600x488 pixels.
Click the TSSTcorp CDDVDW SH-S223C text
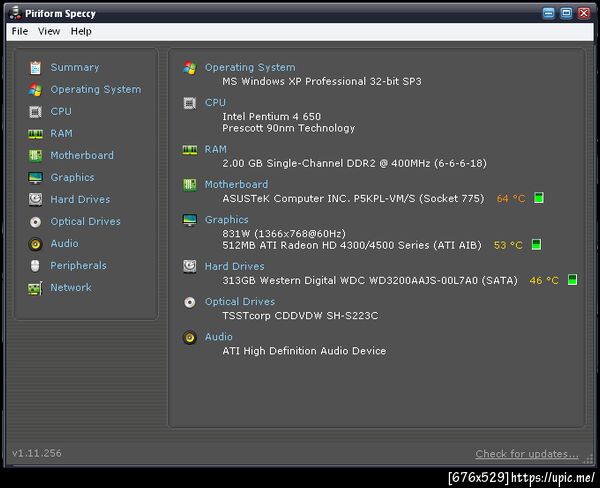(x=300, y=316)
